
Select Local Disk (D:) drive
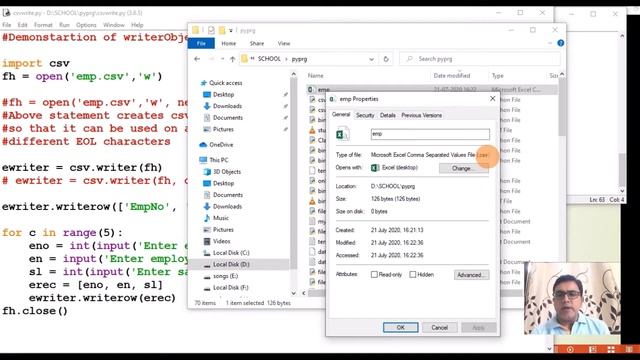tap(231, 264)
